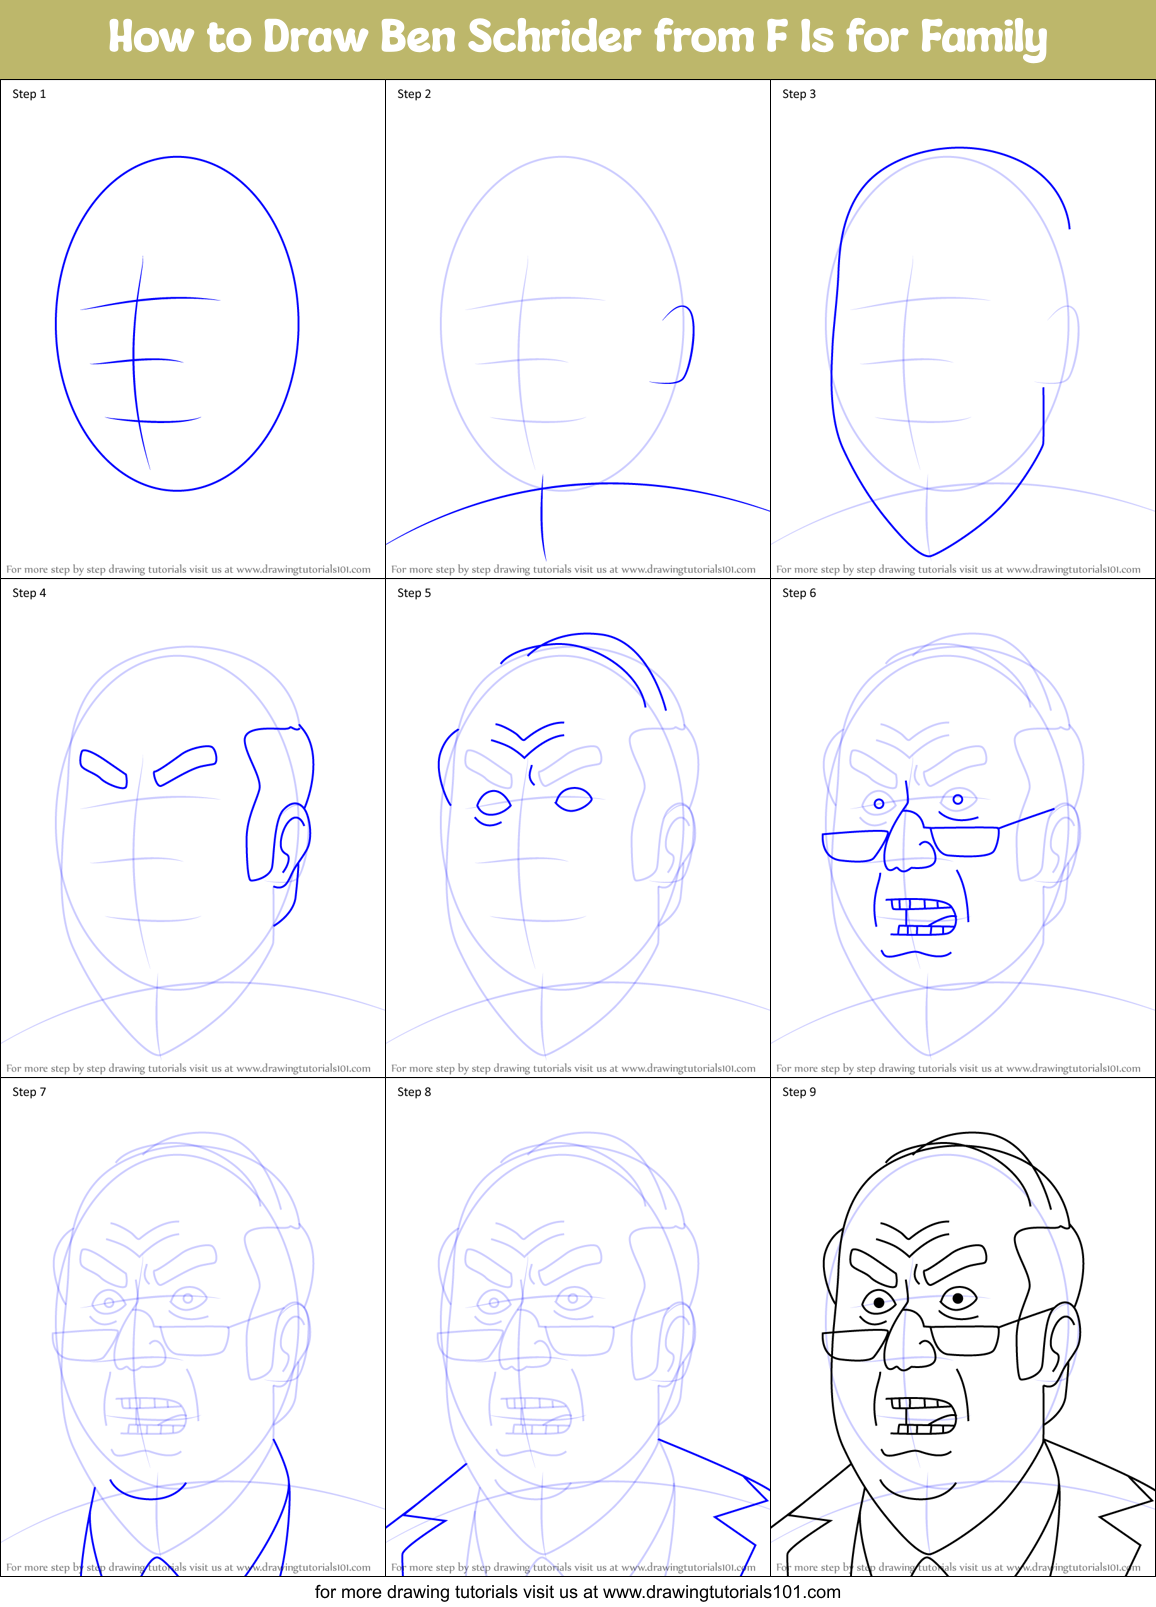The width and height of the screenshot is (1156, 1607).
Task: Click the website credit line under Step 6
Action: [958, 1068]
